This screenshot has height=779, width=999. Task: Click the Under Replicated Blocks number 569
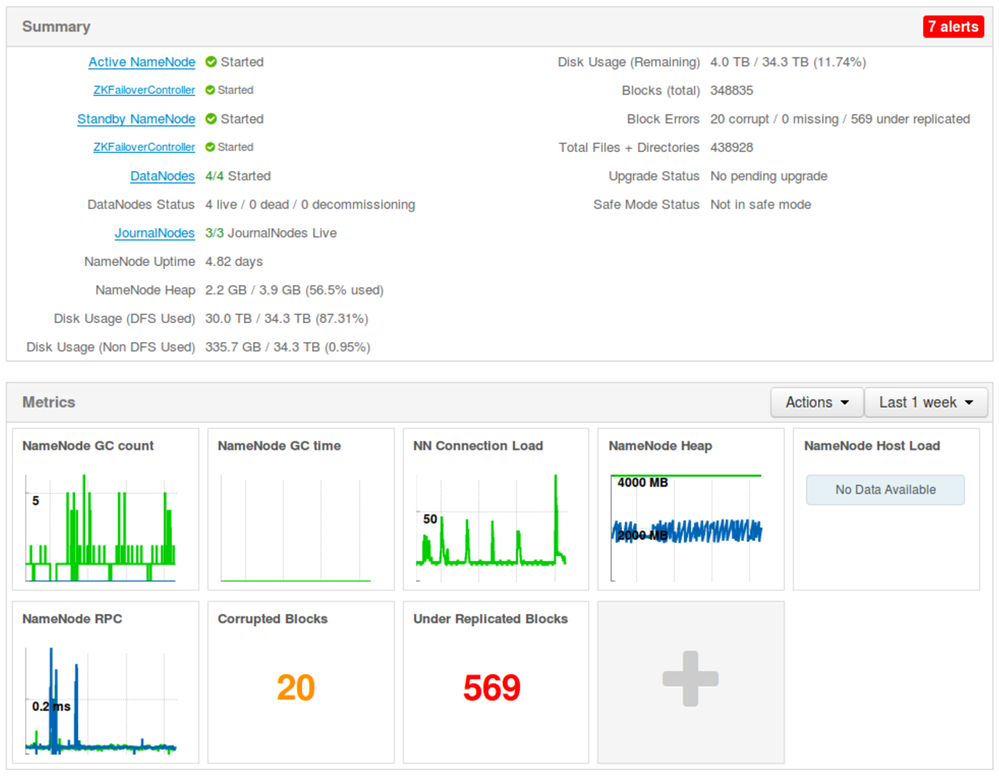click(x=491, y=688)
